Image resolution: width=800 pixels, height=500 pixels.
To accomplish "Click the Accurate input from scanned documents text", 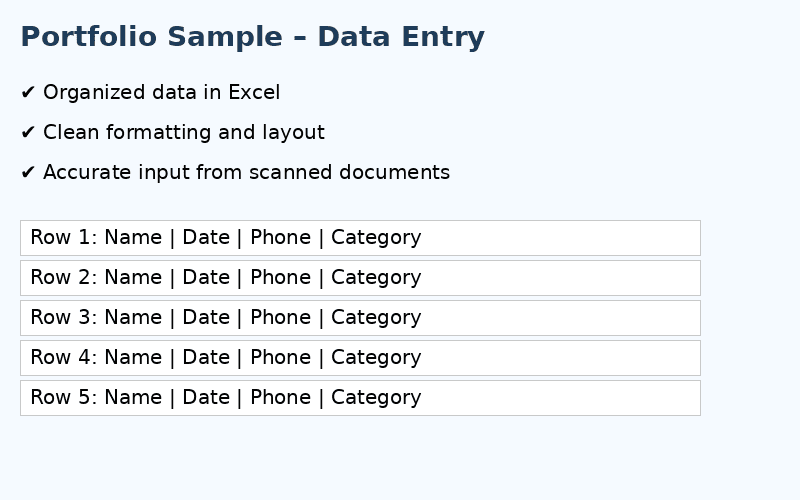I will click(x=246, y=172).
